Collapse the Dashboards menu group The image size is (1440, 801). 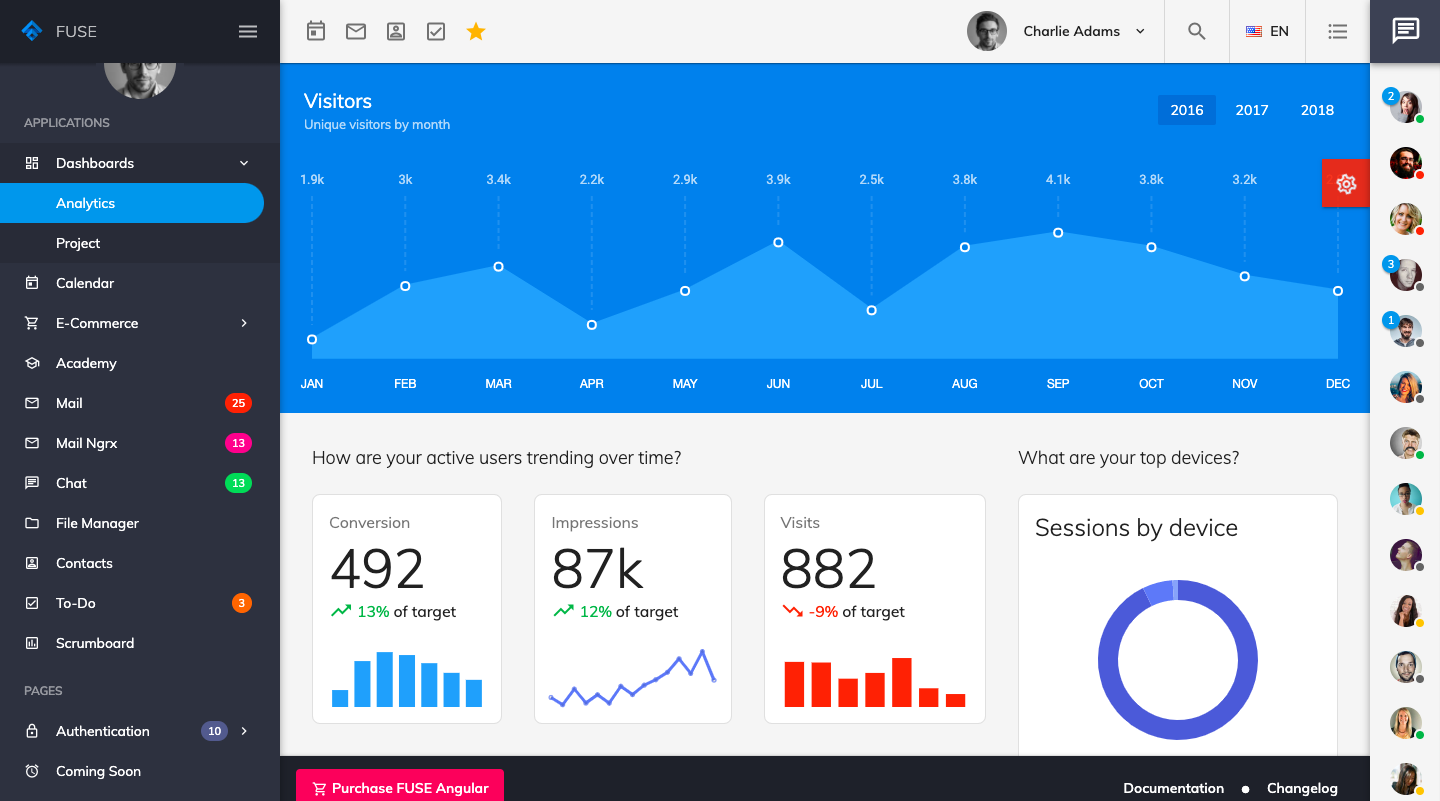click(x=140, y=163)
